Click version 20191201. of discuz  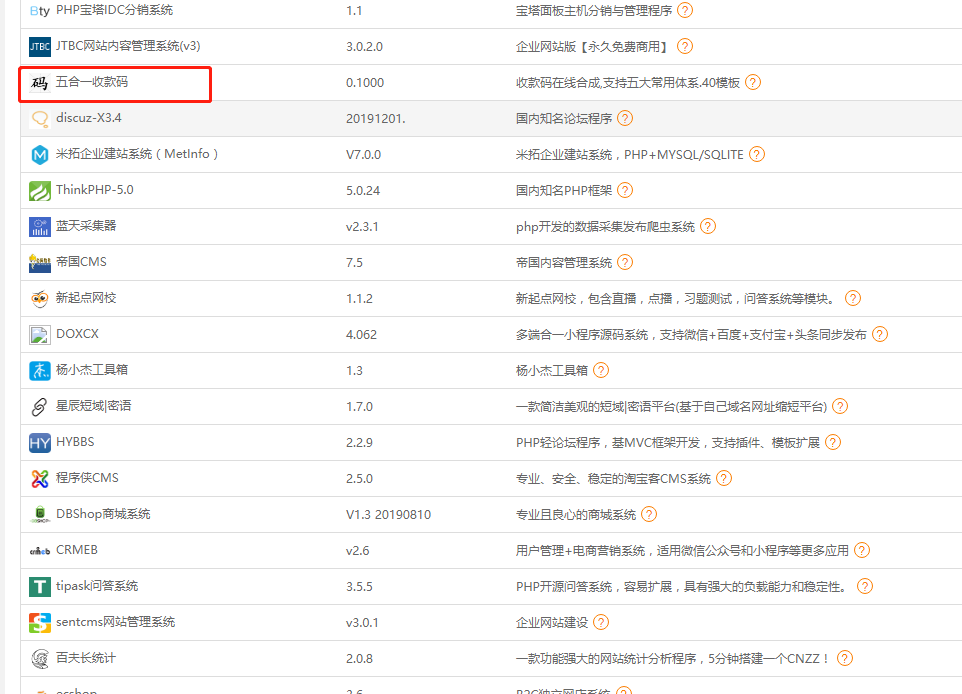pos(375,118)
